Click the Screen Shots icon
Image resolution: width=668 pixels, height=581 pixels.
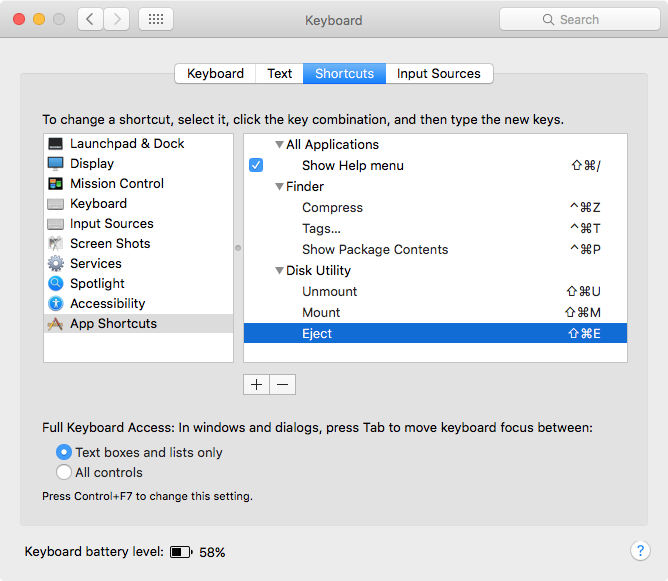coord(55,244)
